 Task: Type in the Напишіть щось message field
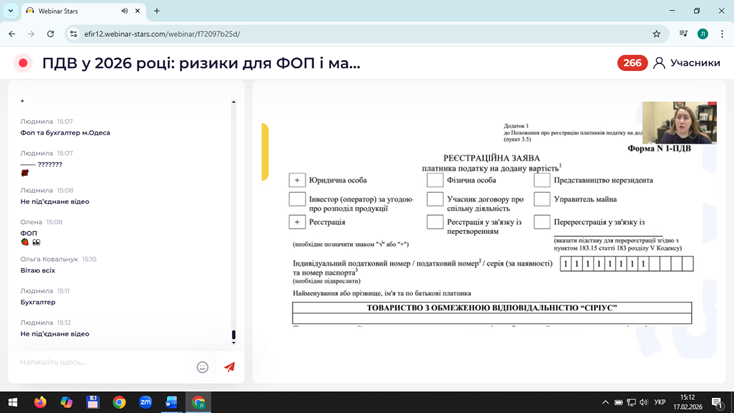coord(100,362)
